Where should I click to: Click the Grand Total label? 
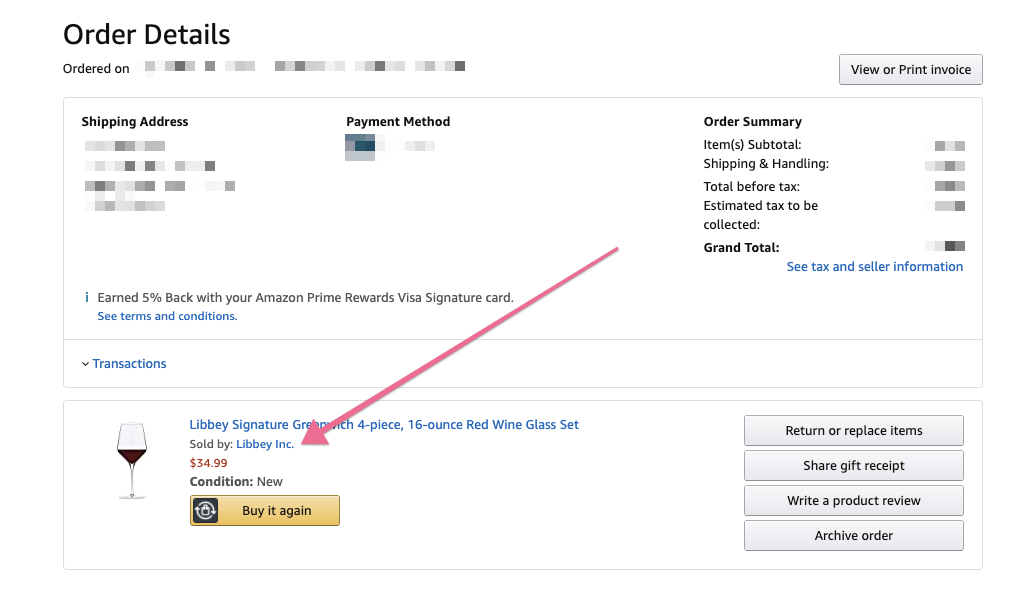741,248
